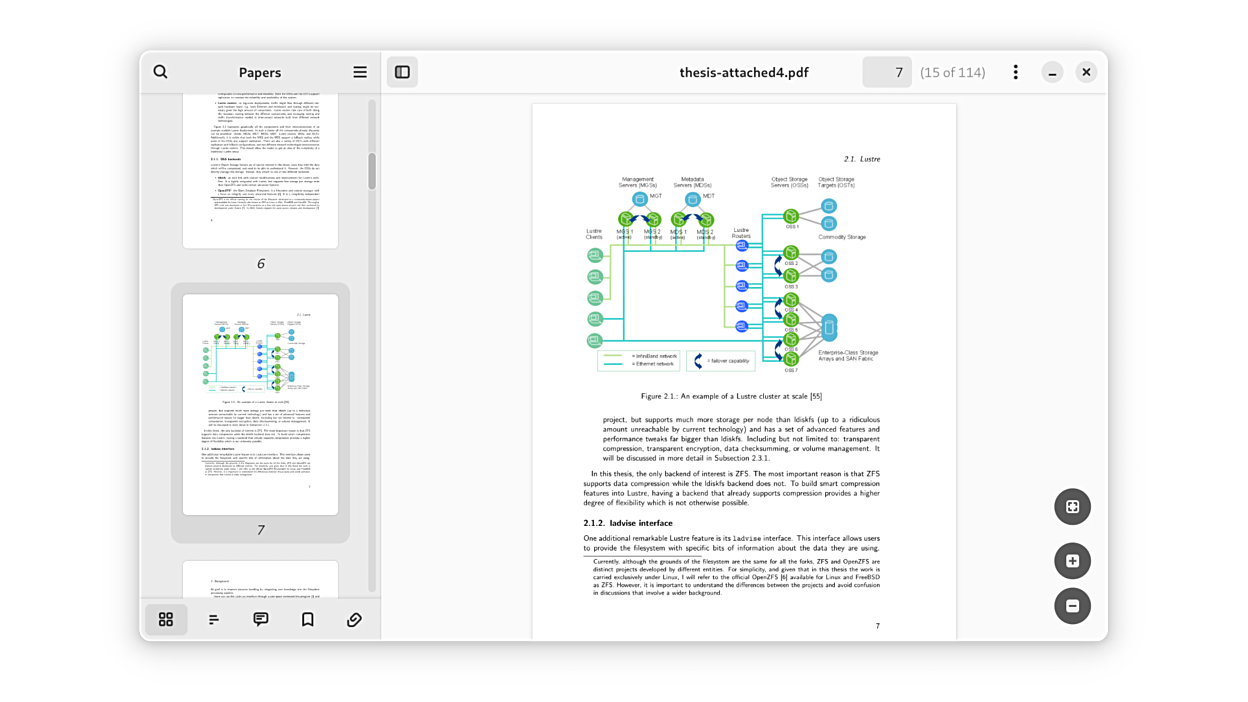The width and height of the screenshot is (1248, 702).
Task: Show the bookmarks panel
Action: (307, 620)
